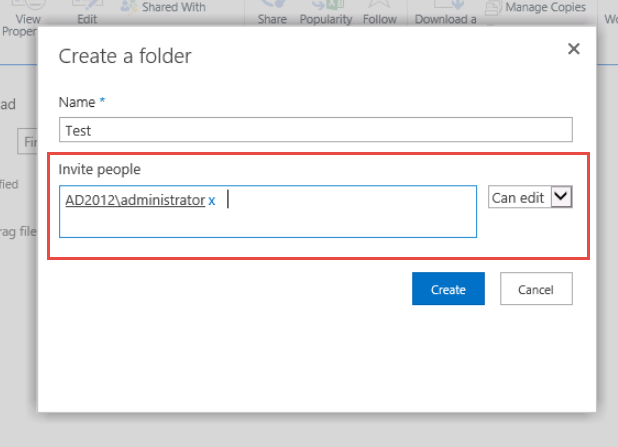Click the Edit ribbon button
Screen dimensions: 618x447
[87, 18]
